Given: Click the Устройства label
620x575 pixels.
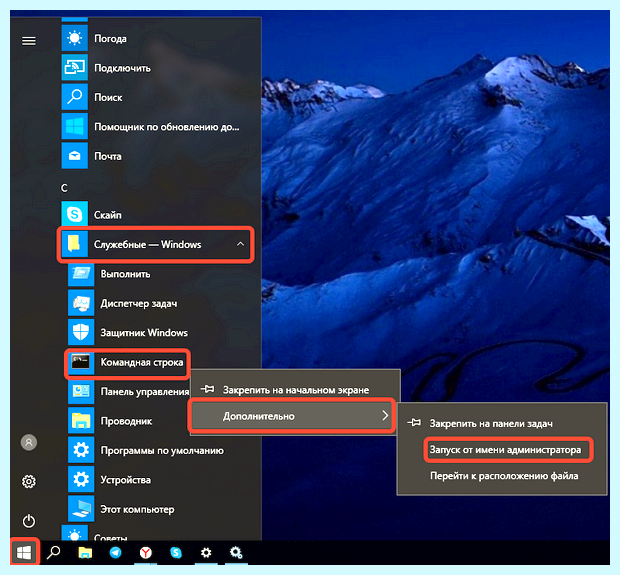Looking at the screenshot, I should (125, 480).
